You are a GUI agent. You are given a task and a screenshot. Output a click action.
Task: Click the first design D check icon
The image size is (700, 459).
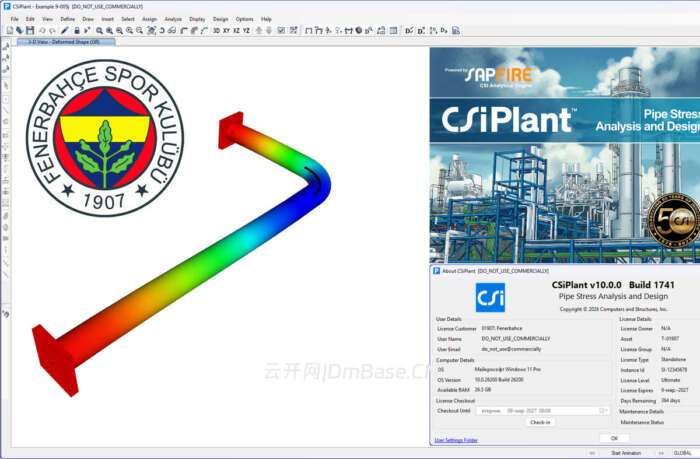408,30
